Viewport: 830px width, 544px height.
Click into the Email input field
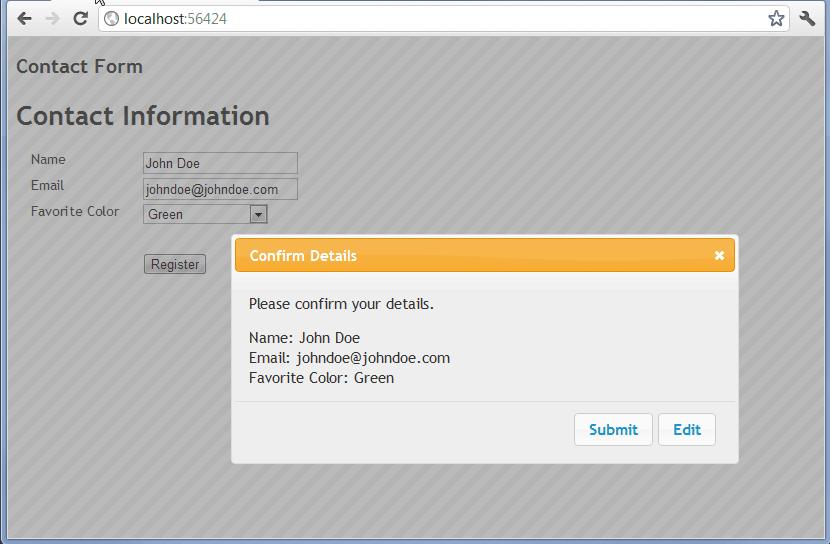tap(220, 189)
